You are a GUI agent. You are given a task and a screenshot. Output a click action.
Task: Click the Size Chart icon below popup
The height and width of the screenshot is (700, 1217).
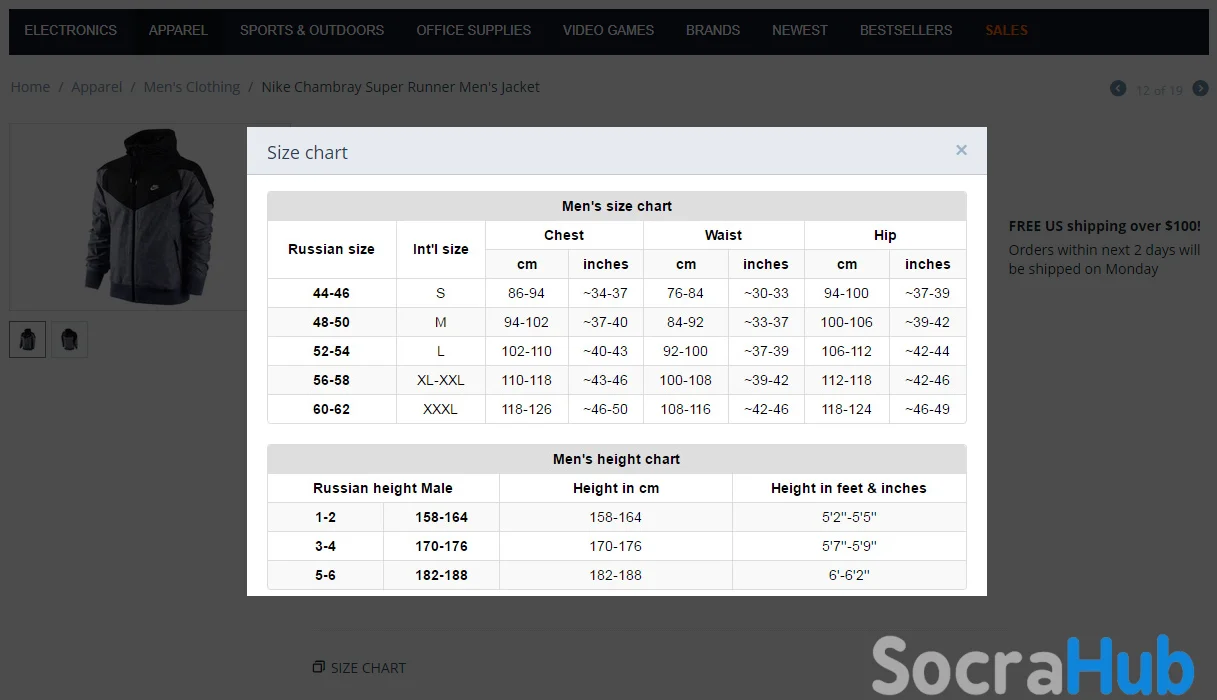click(318, 667)
